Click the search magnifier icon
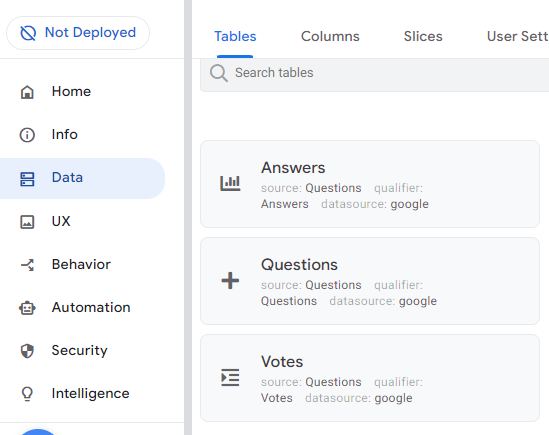This screenshot has width=549, height=435. click(x=219, y=74)
